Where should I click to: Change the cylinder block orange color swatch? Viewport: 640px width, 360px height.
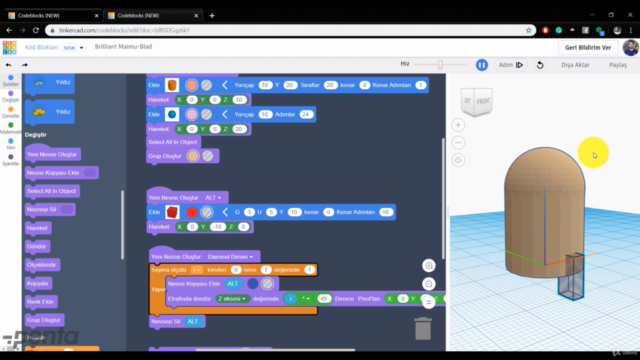coord(191,85)
